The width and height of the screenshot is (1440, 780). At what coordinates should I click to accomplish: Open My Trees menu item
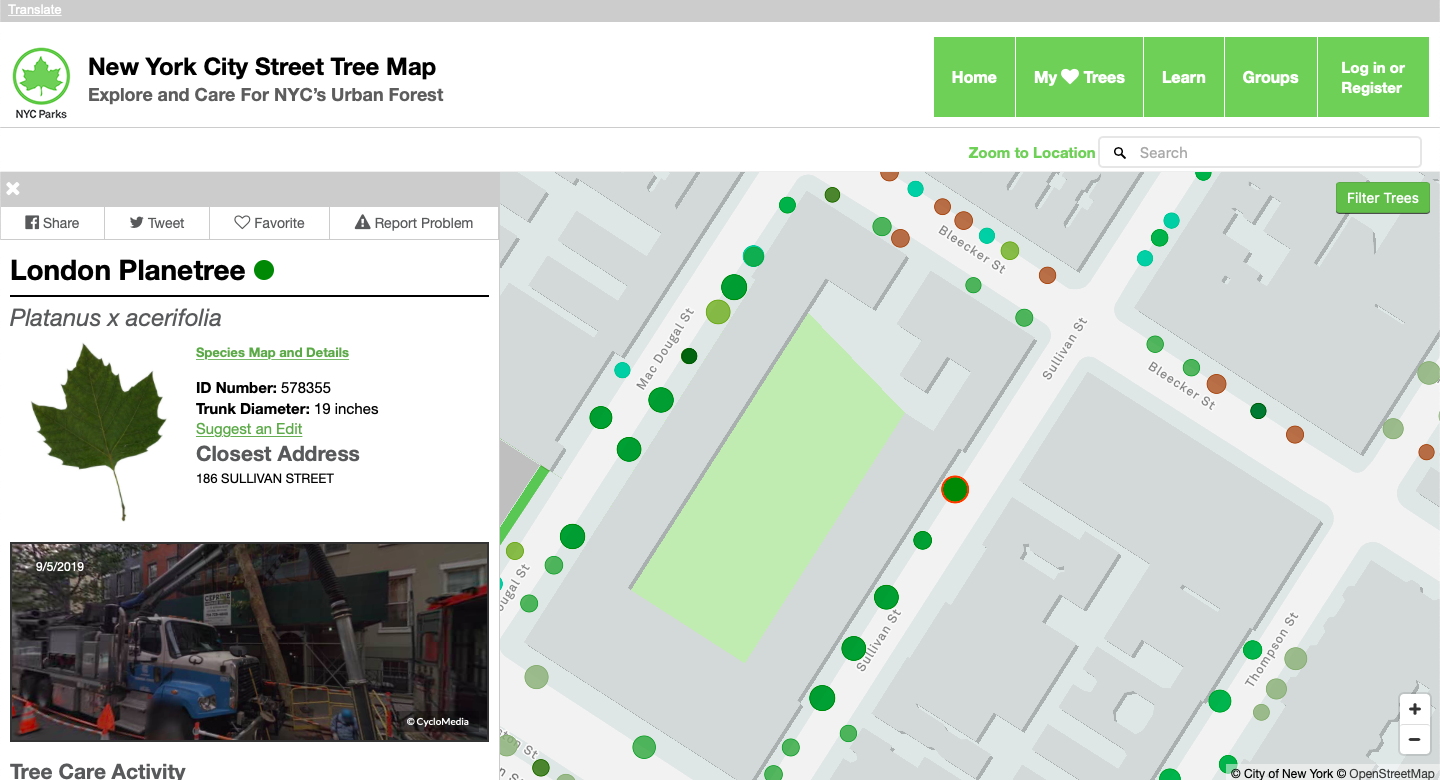tap(1079, 77)
